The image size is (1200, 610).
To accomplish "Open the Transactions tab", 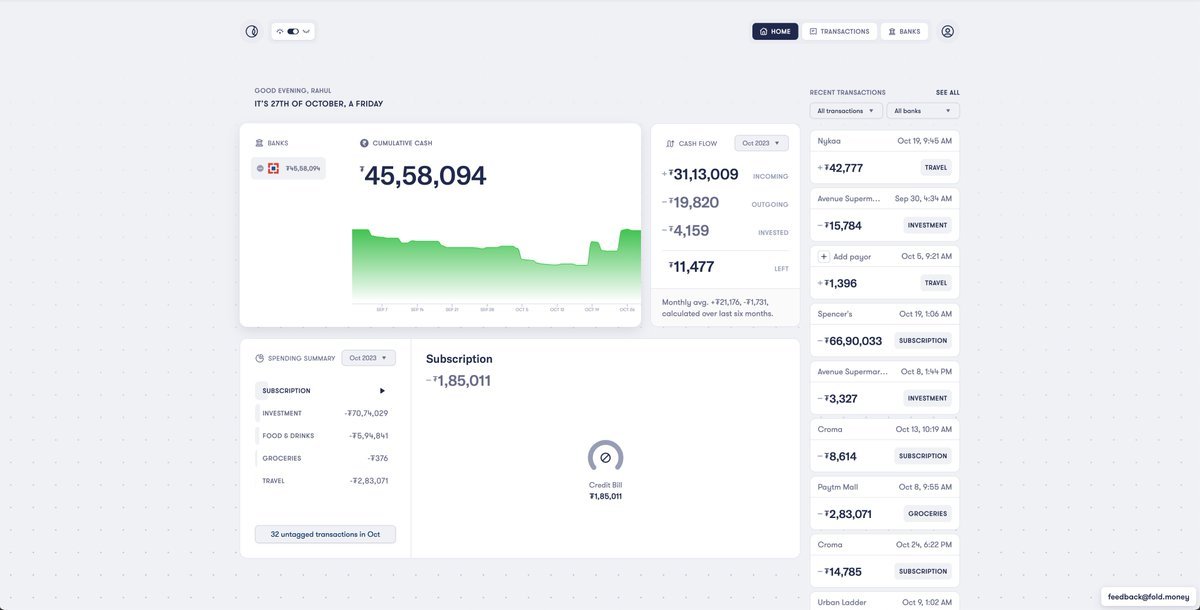I will click(x=839, y=31).
